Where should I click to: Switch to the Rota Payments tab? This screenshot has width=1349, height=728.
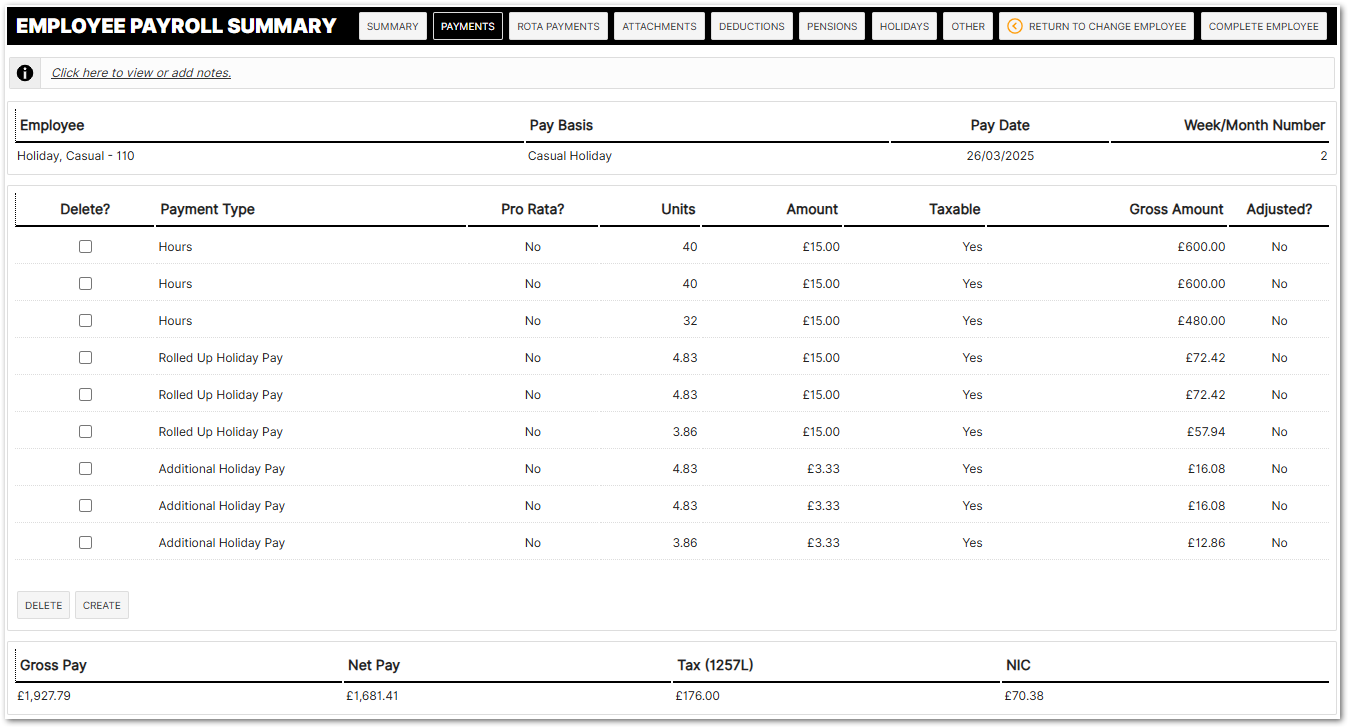[558, 26]
